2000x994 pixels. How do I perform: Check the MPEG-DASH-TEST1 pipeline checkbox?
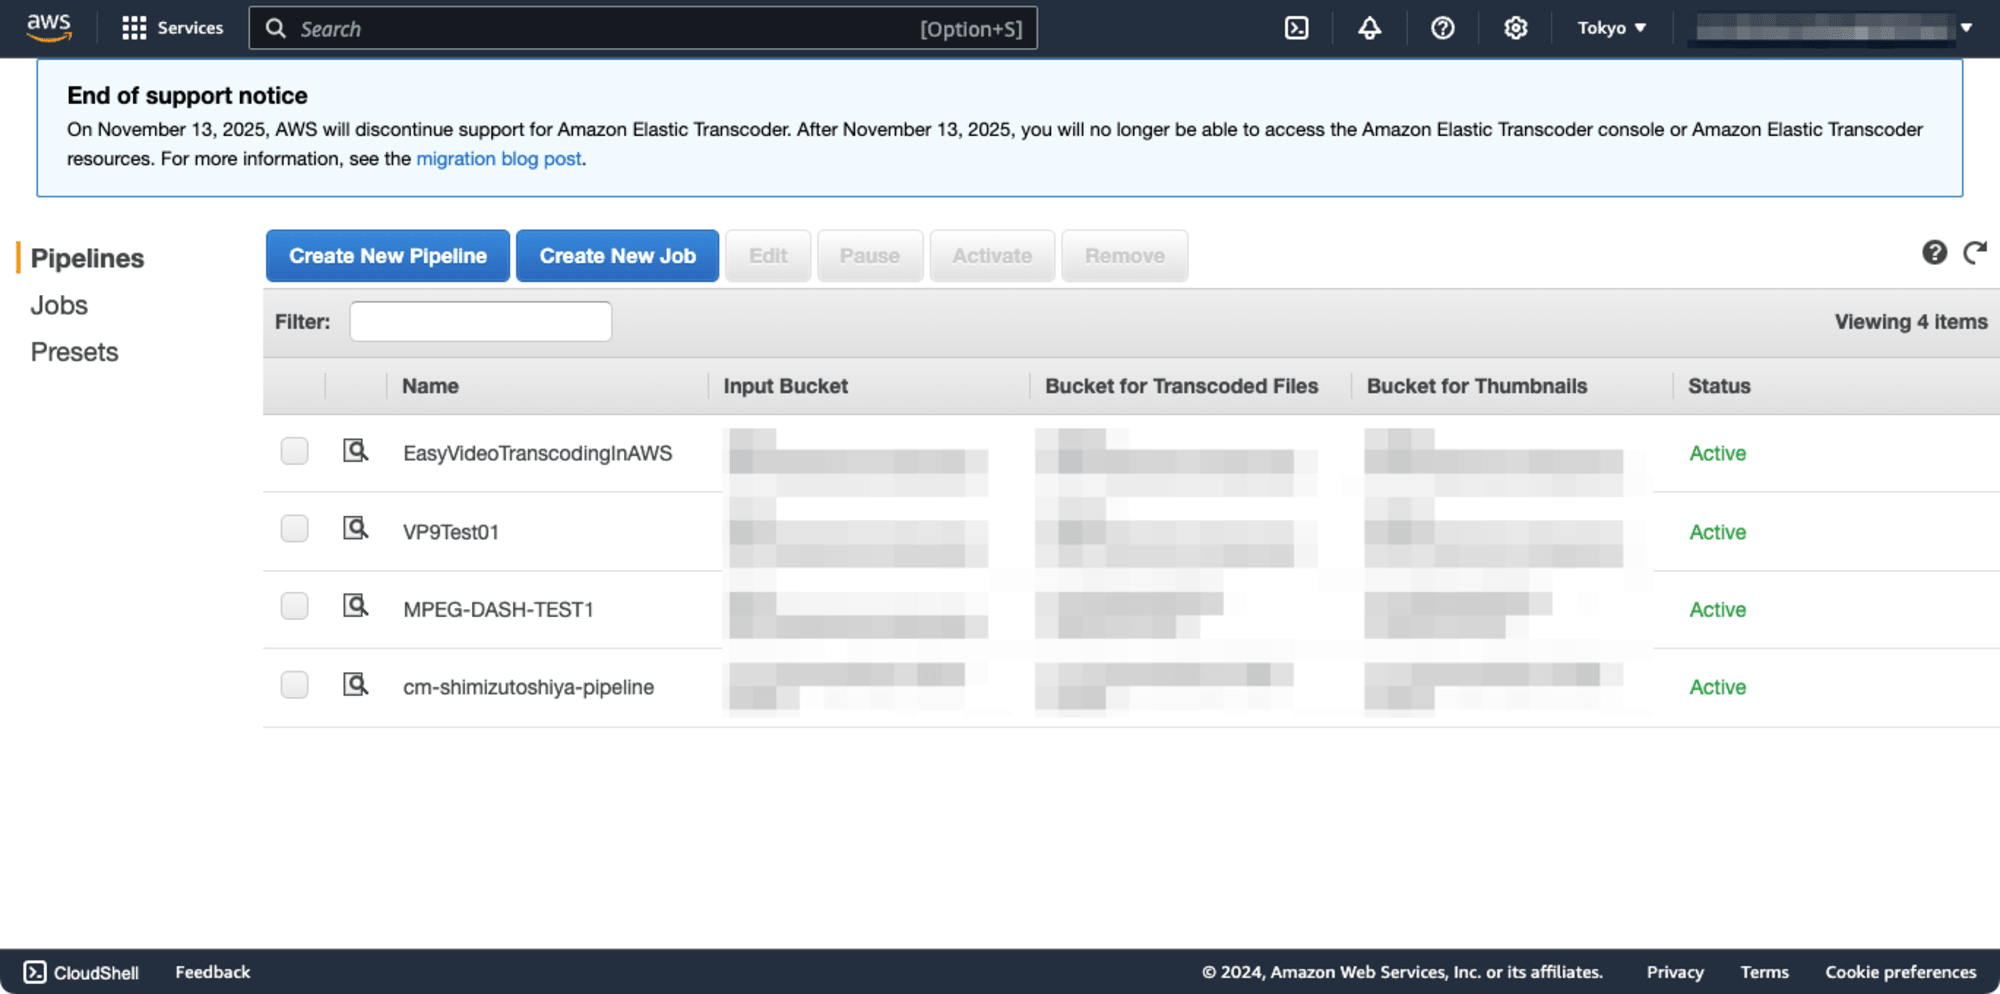[x=294, y=606]
